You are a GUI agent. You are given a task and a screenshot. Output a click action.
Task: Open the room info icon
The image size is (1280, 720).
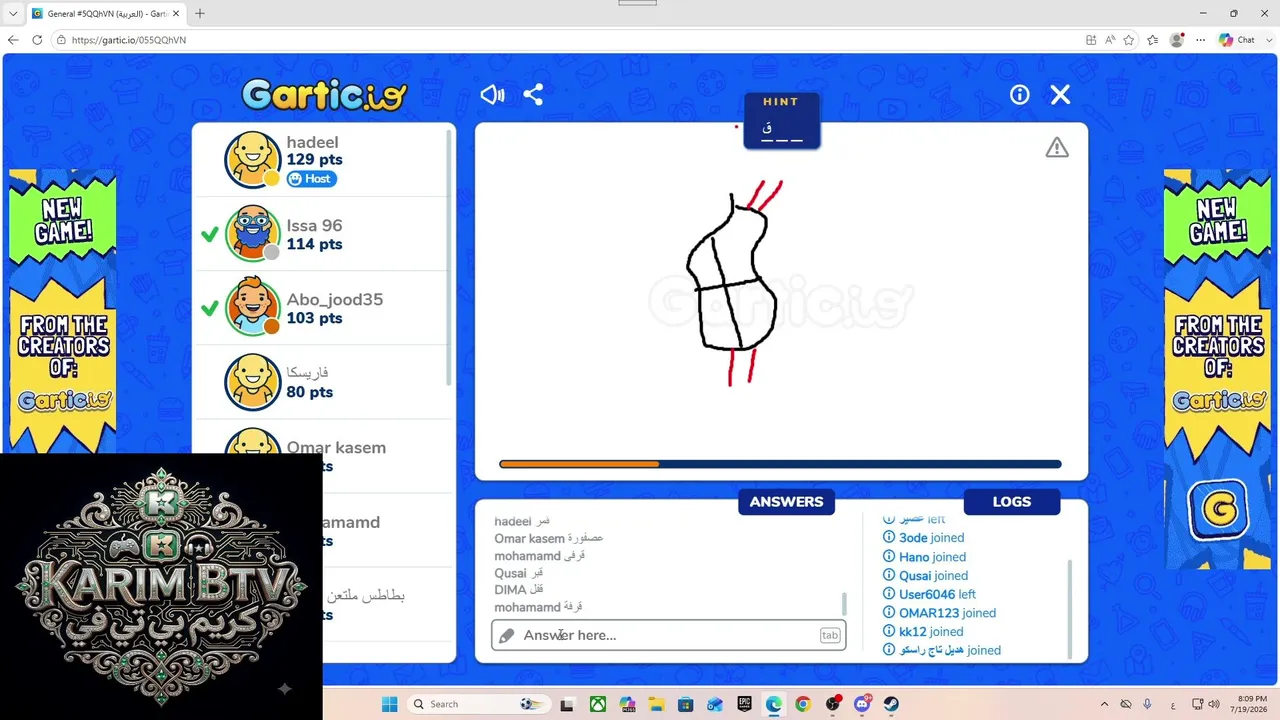tap(1020, 95)
